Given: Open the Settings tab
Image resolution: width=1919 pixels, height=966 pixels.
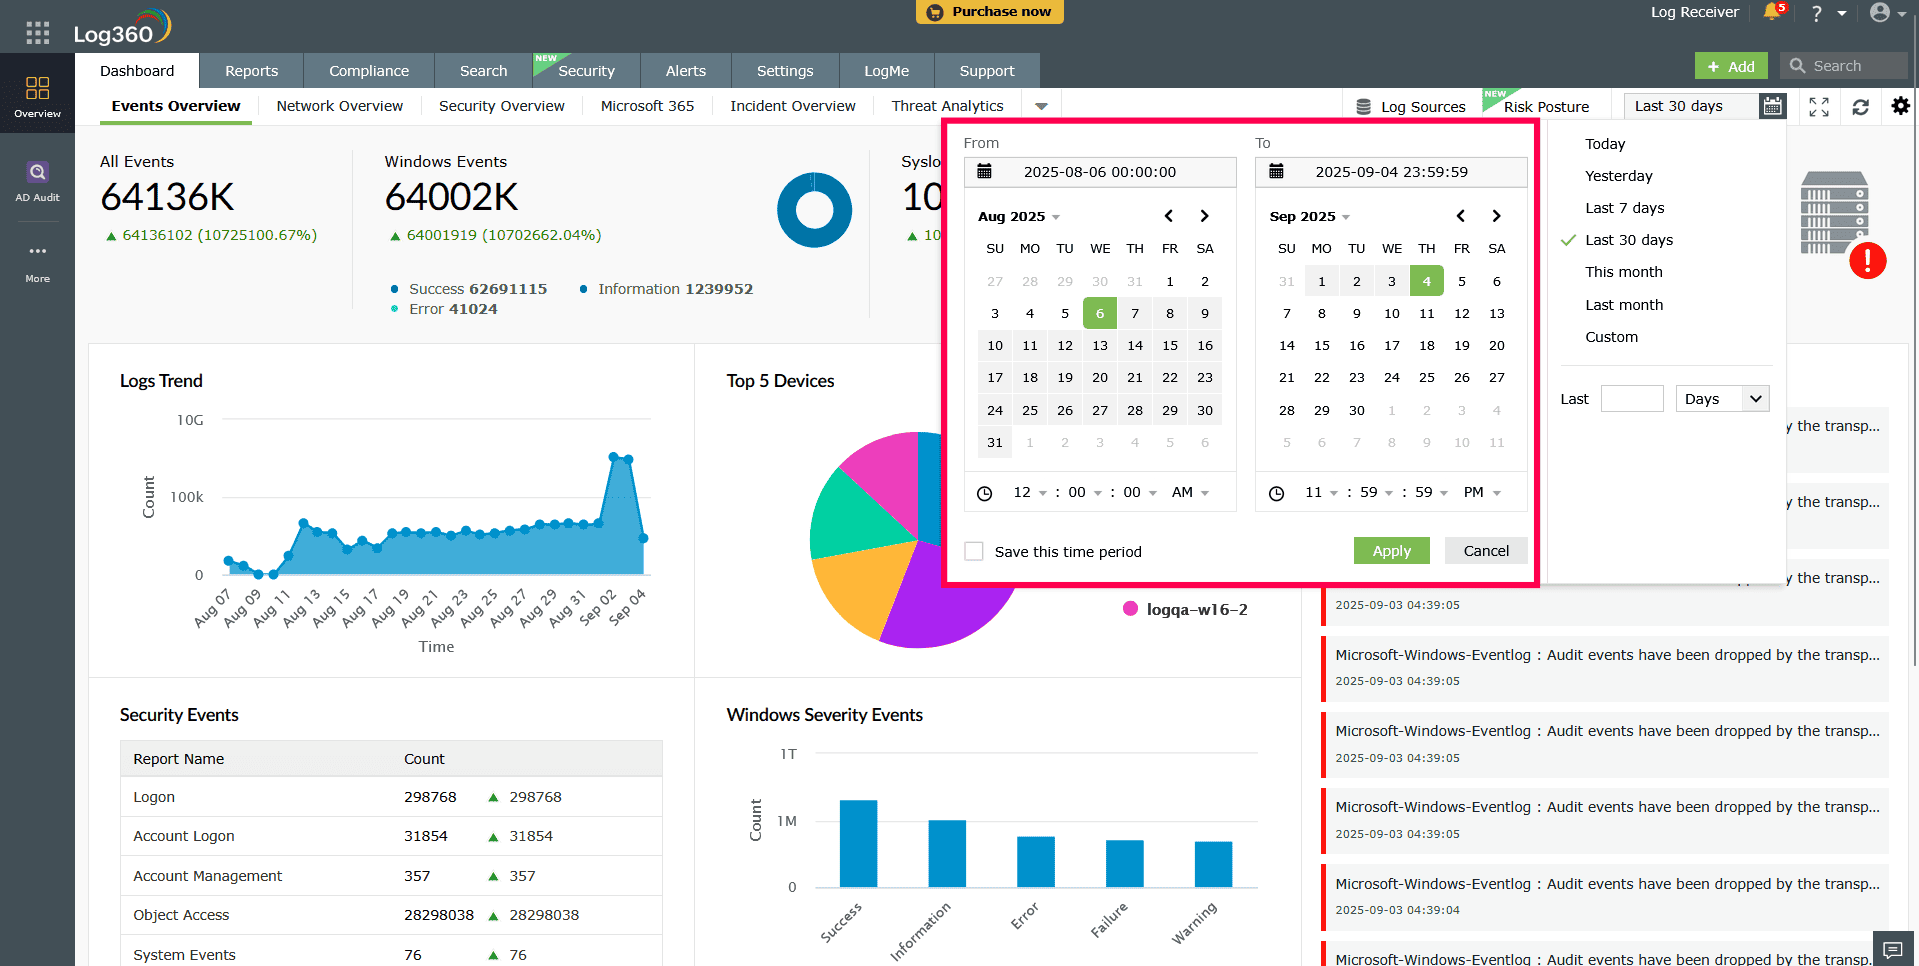Looking at the screenshot, I should (785, 71).
